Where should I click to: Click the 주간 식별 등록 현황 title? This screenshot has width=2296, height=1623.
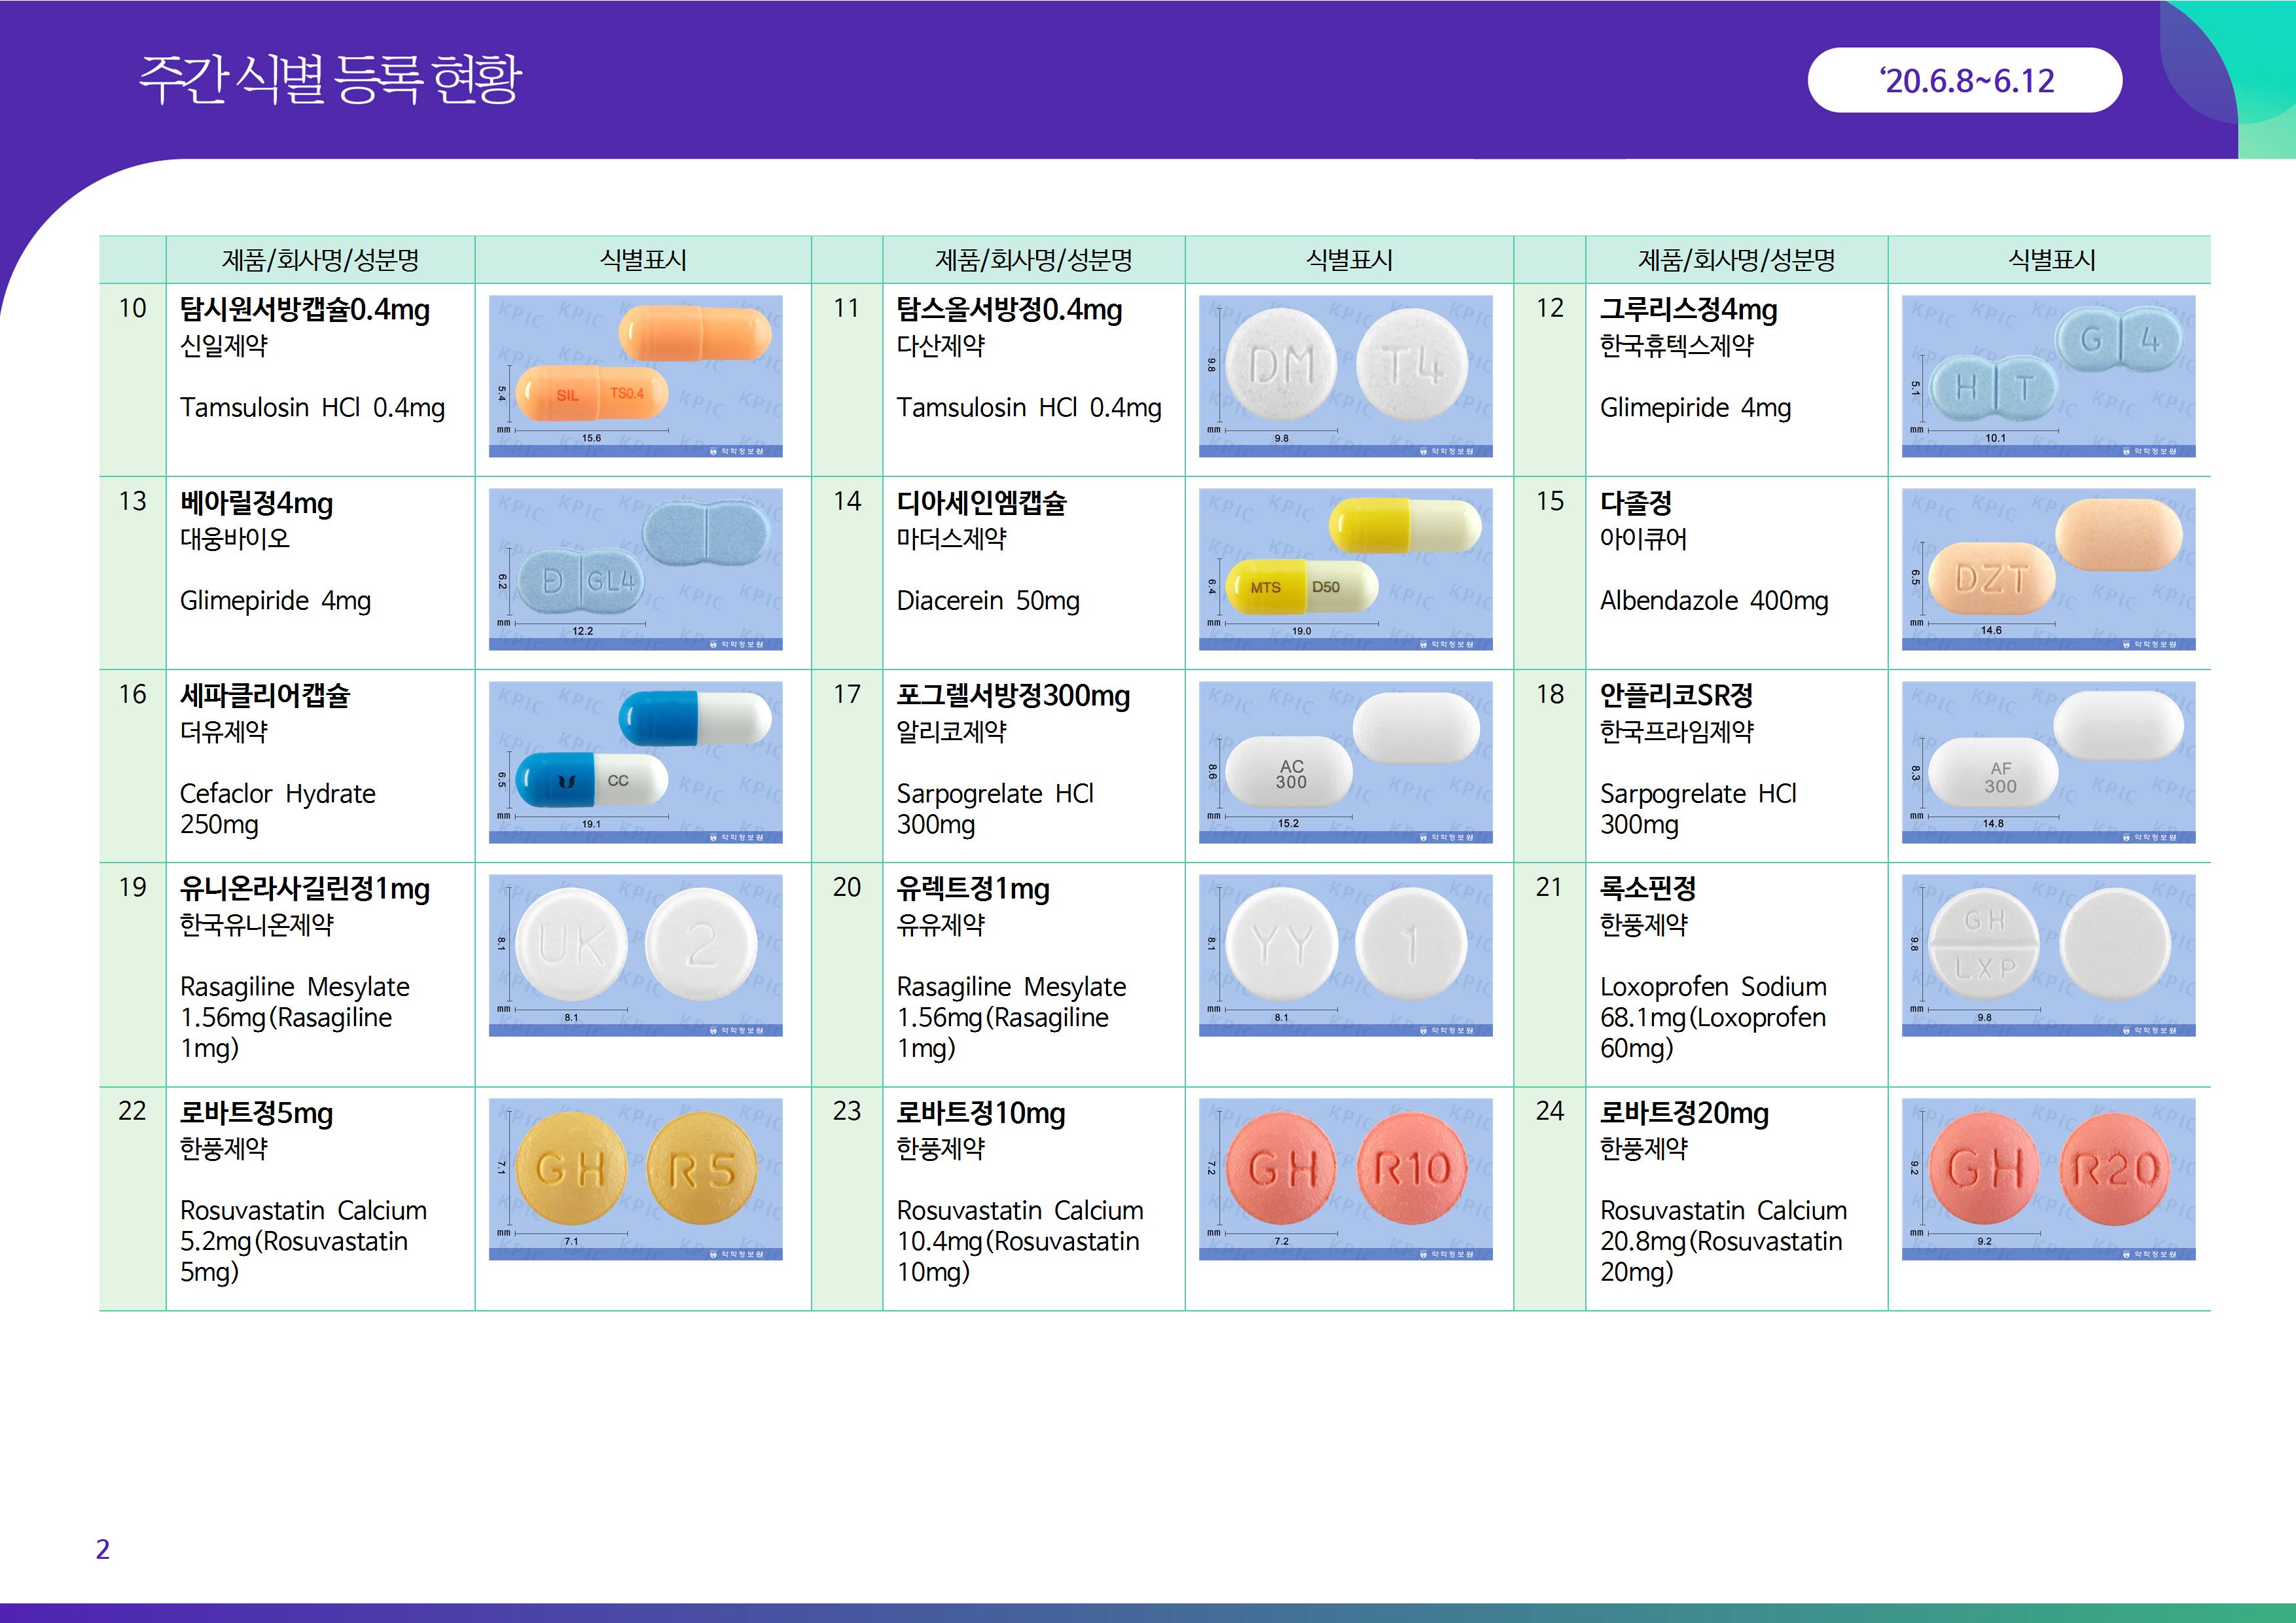click(x=330, y=80)
